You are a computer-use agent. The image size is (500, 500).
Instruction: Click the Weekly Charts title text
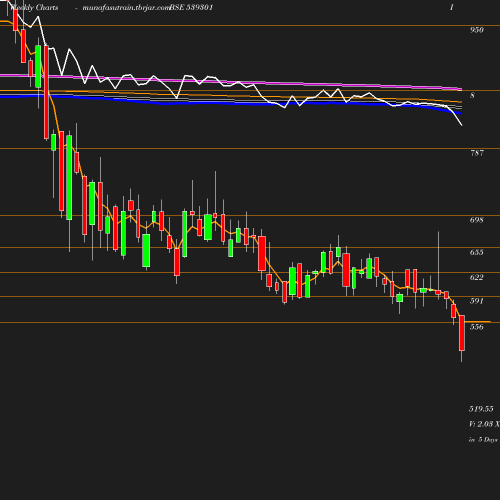34,8
